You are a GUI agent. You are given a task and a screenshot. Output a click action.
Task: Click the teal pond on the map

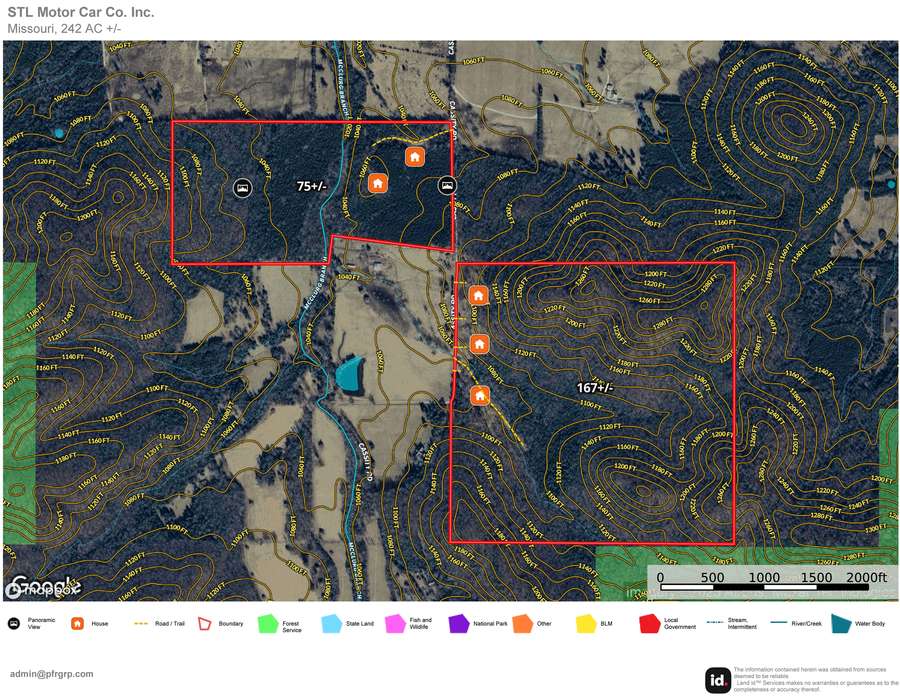[349, 374]
